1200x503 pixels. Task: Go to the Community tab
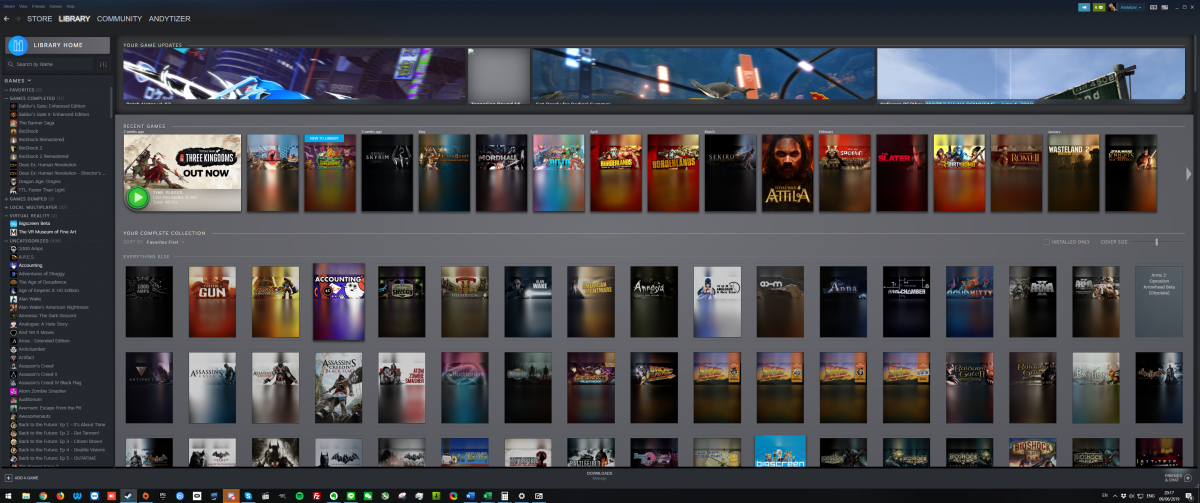point(119,18)
